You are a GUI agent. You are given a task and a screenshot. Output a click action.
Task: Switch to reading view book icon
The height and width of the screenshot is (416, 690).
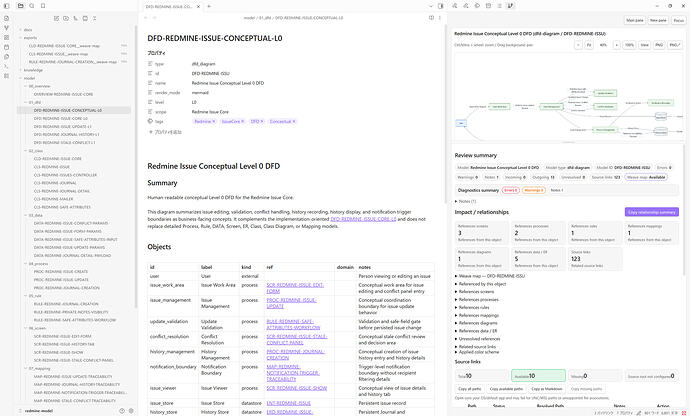pyautogui.click(x=431, y=18)
